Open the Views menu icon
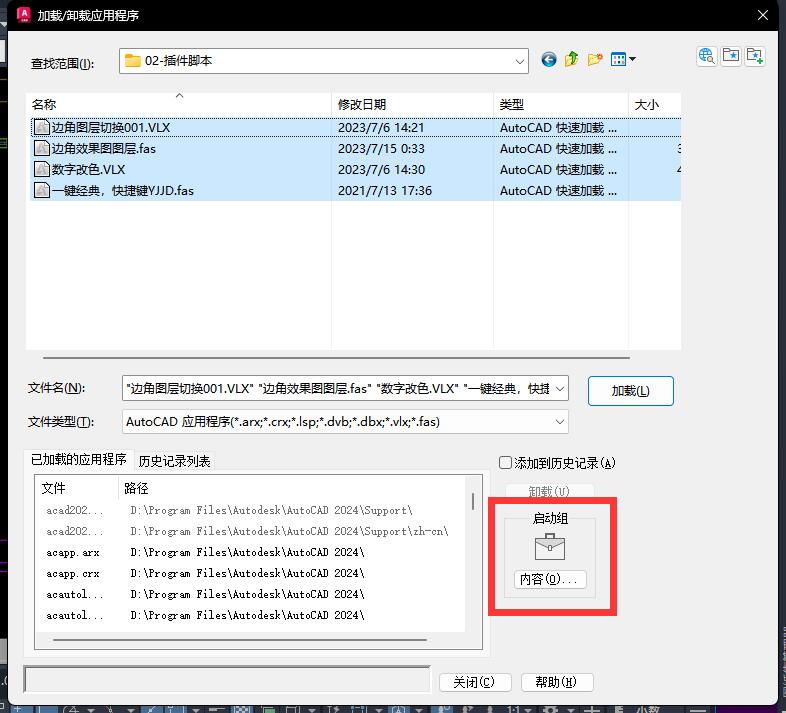786x713 pixels. (x=623, y=60)
